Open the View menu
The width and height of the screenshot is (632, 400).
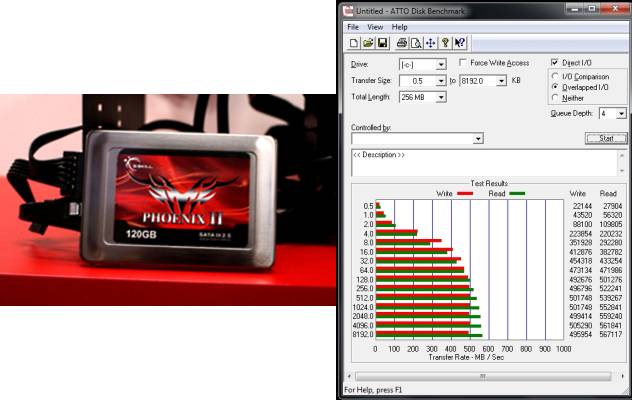375,27
